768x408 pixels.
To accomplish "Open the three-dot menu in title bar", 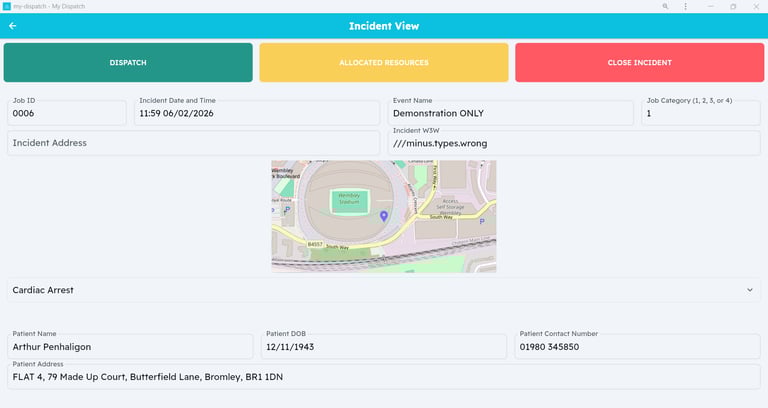I will 685,6.
